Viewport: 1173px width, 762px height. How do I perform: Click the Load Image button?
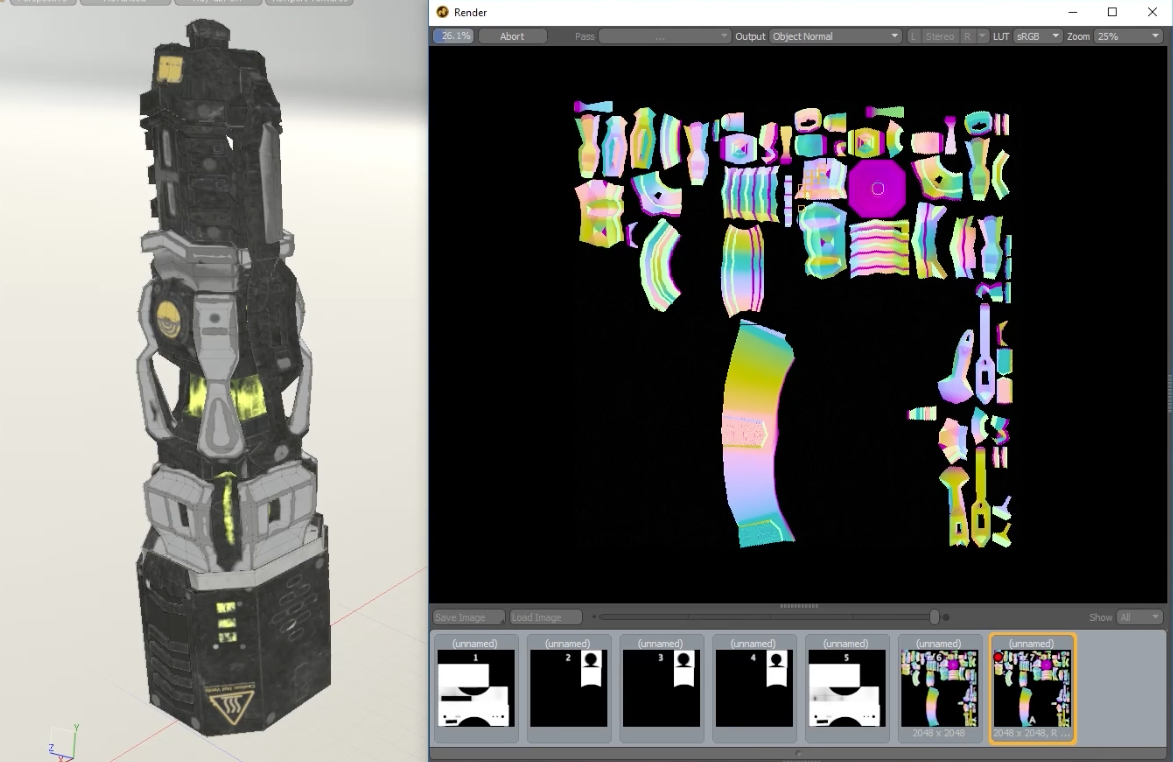coord(545,616)
